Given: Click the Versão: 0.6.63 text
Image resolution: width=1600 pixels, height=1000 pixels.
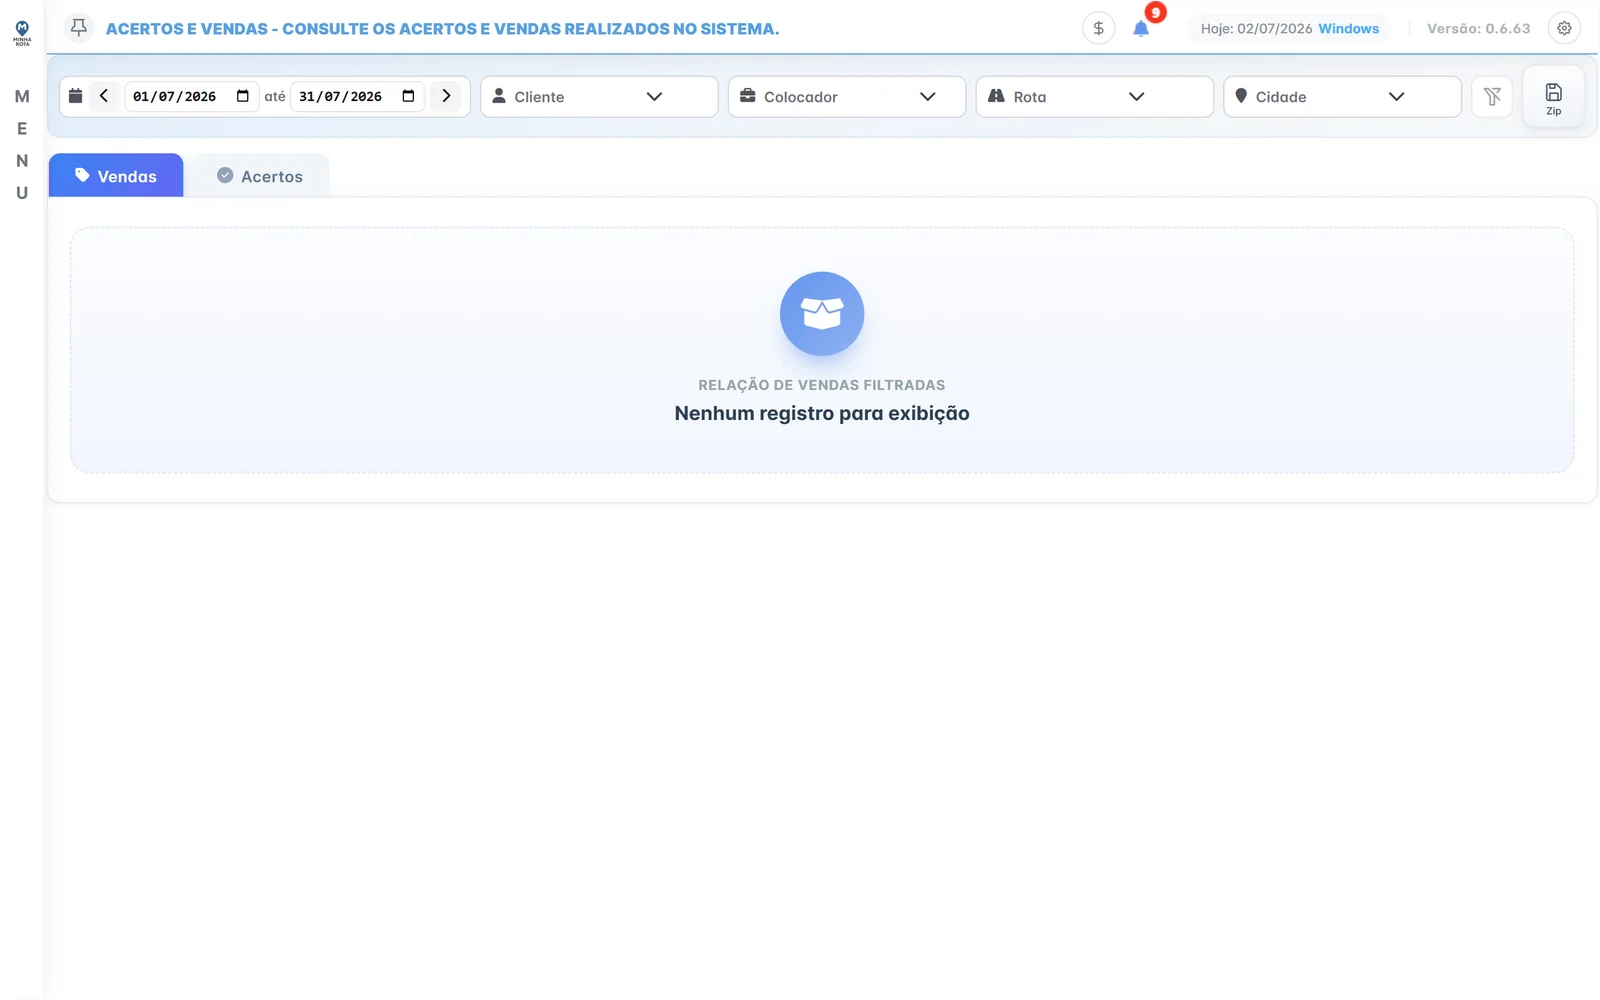Looking at the screenshot, I should 1478,28.
